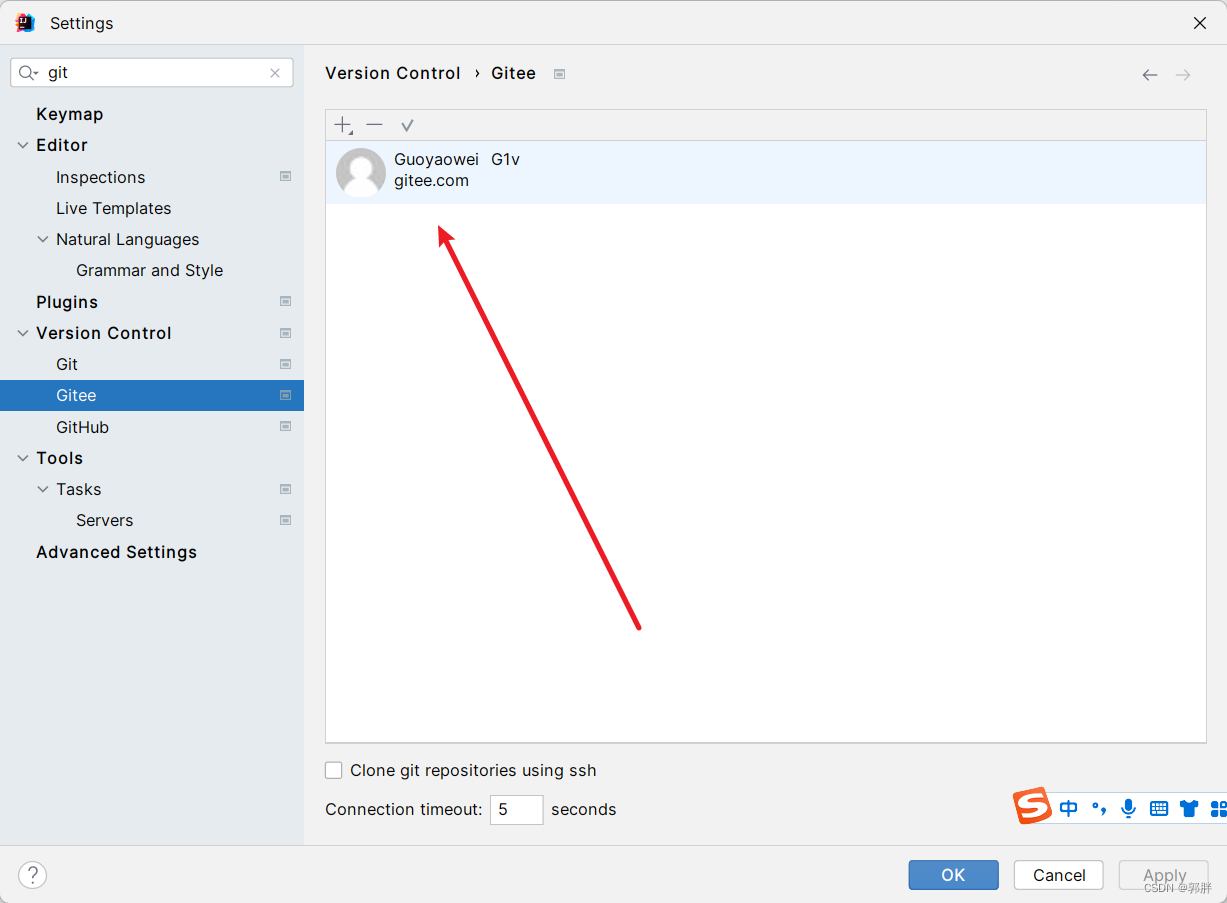Collapse the Editor tree node

(x=23, y=145)
